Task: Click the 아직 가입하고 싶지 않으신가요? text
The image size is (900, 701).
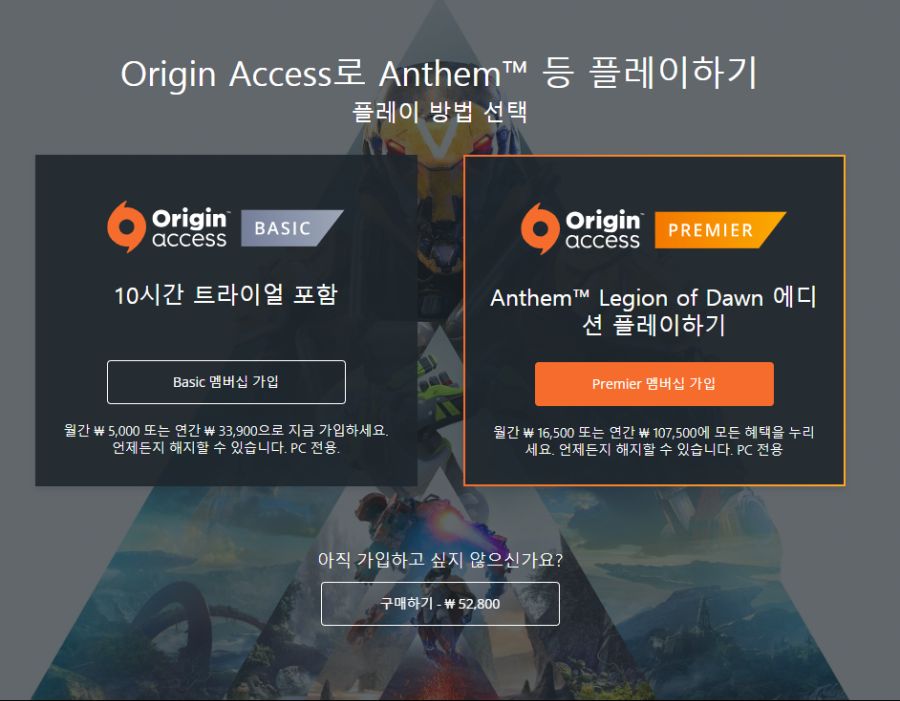Action: pos(440,559)
